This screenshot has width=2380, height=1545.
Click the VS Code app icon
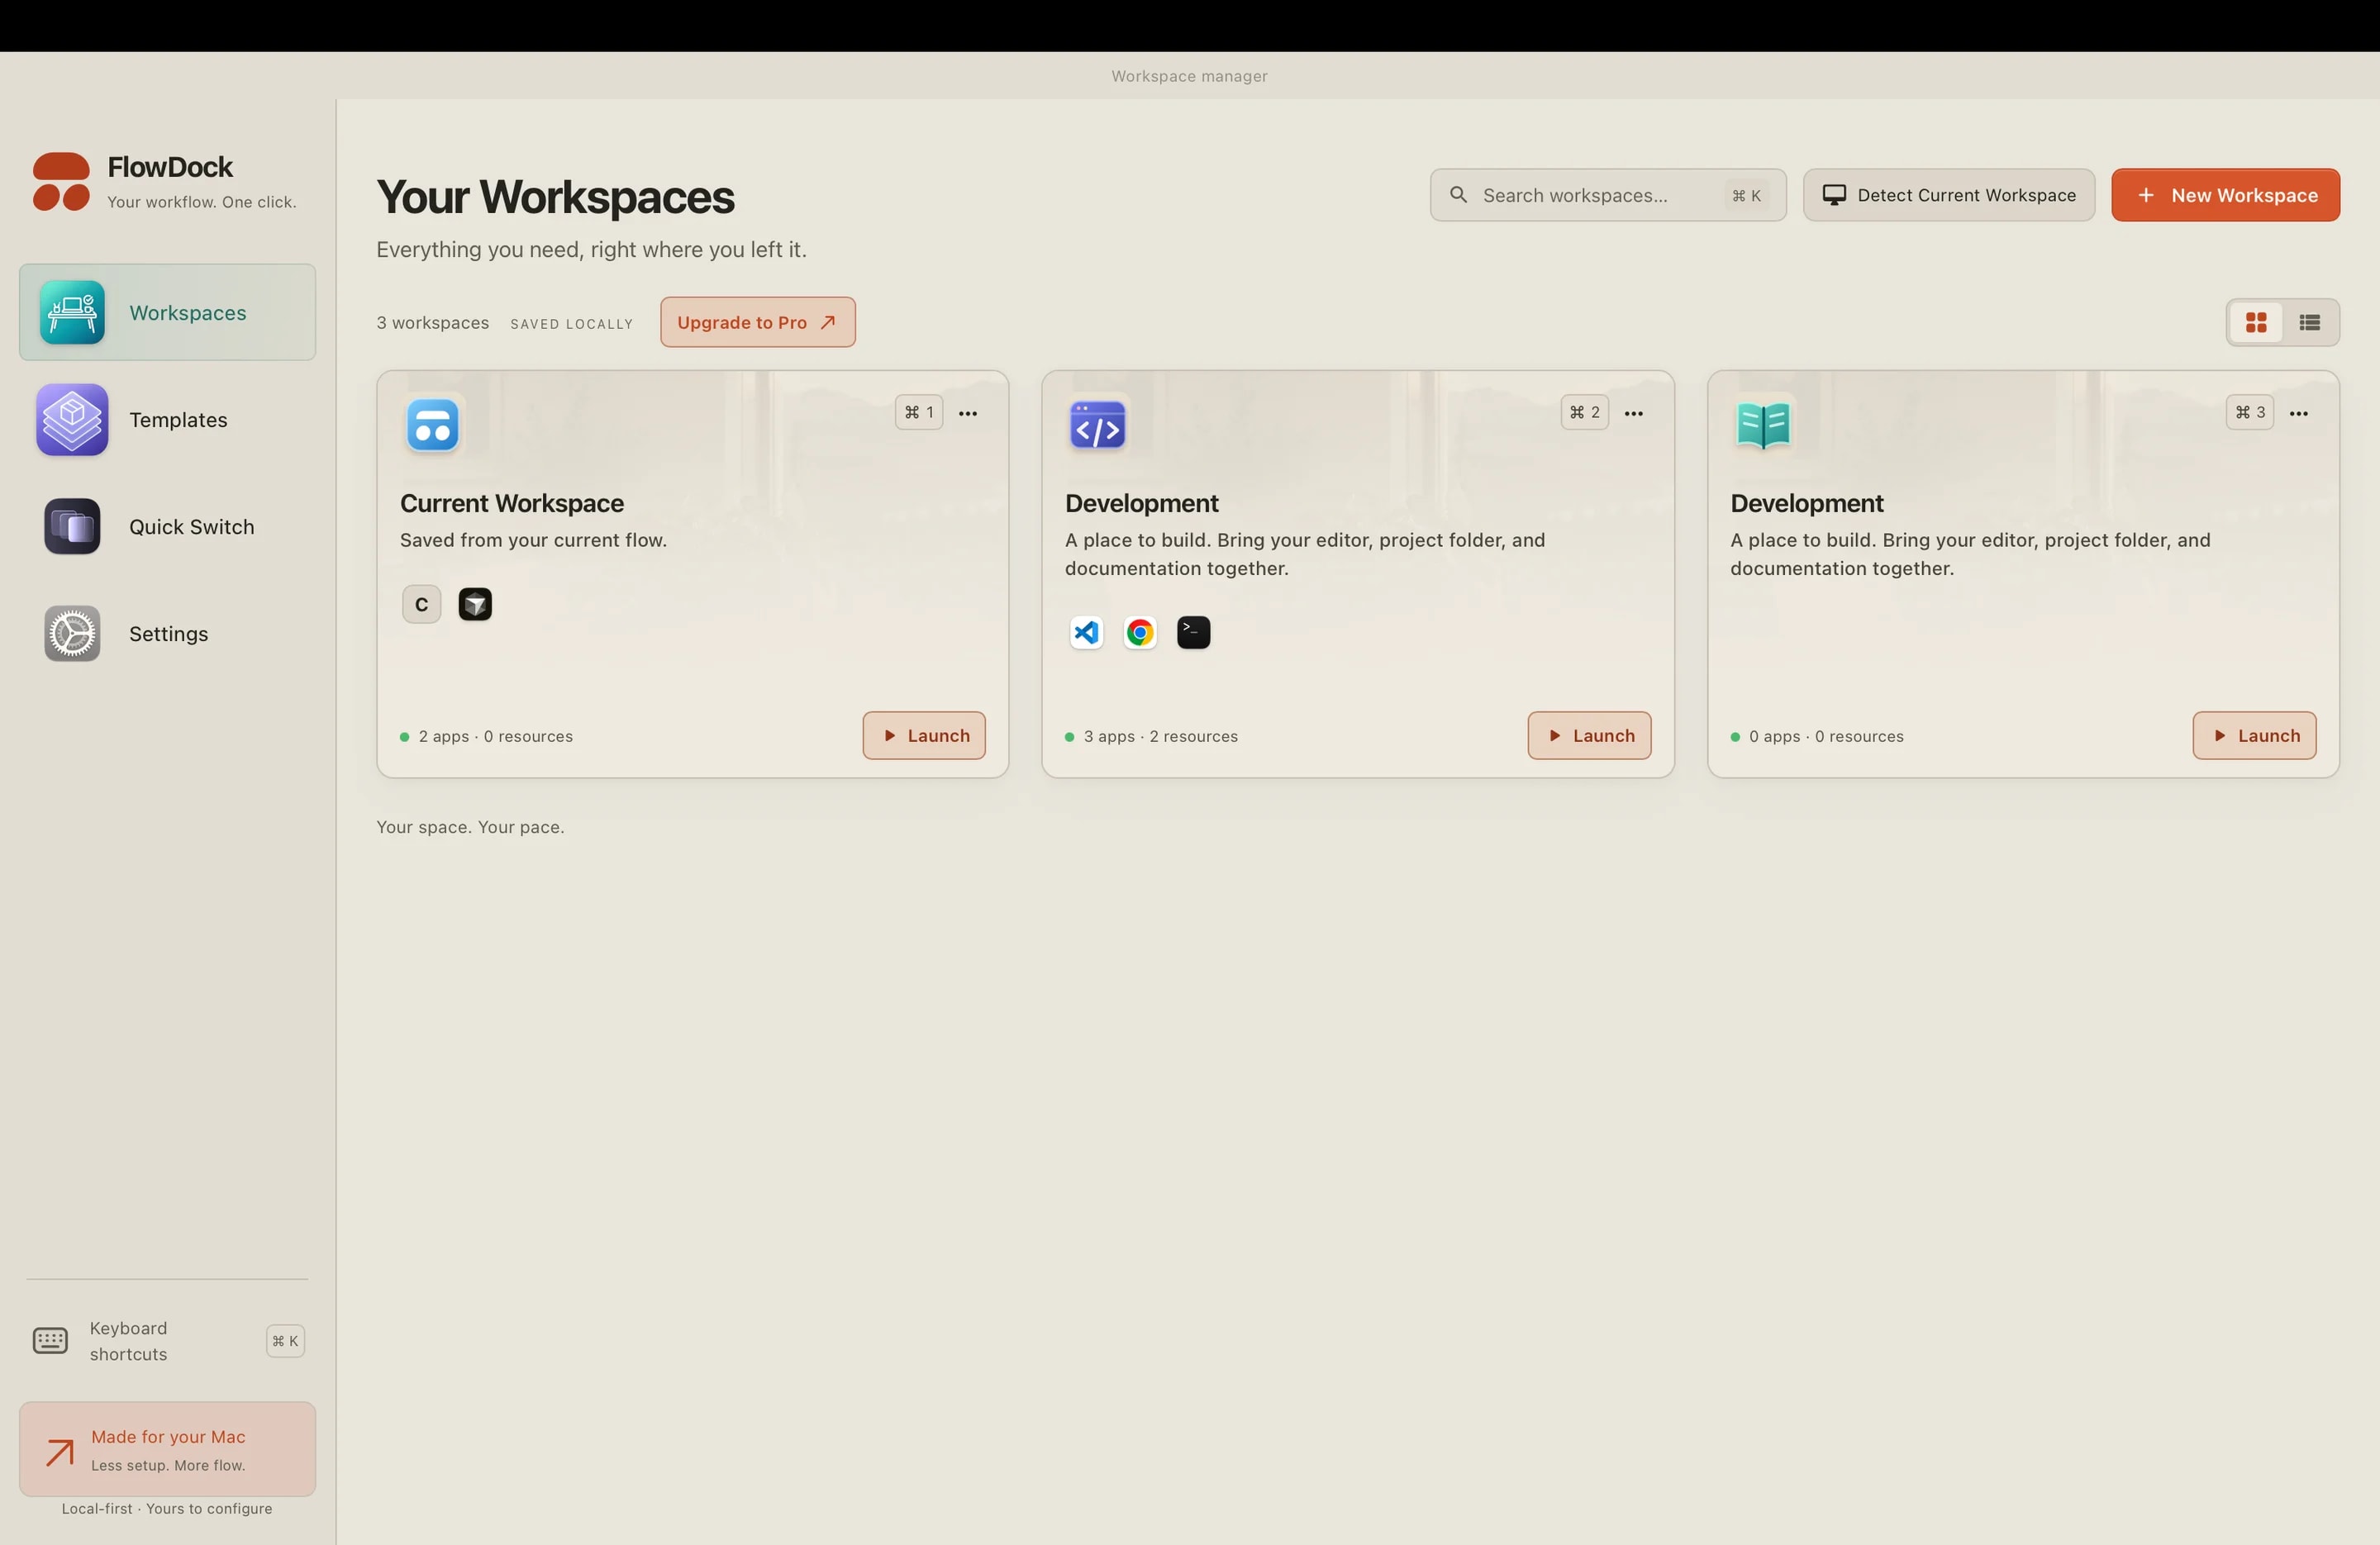tap(1086, 633)
